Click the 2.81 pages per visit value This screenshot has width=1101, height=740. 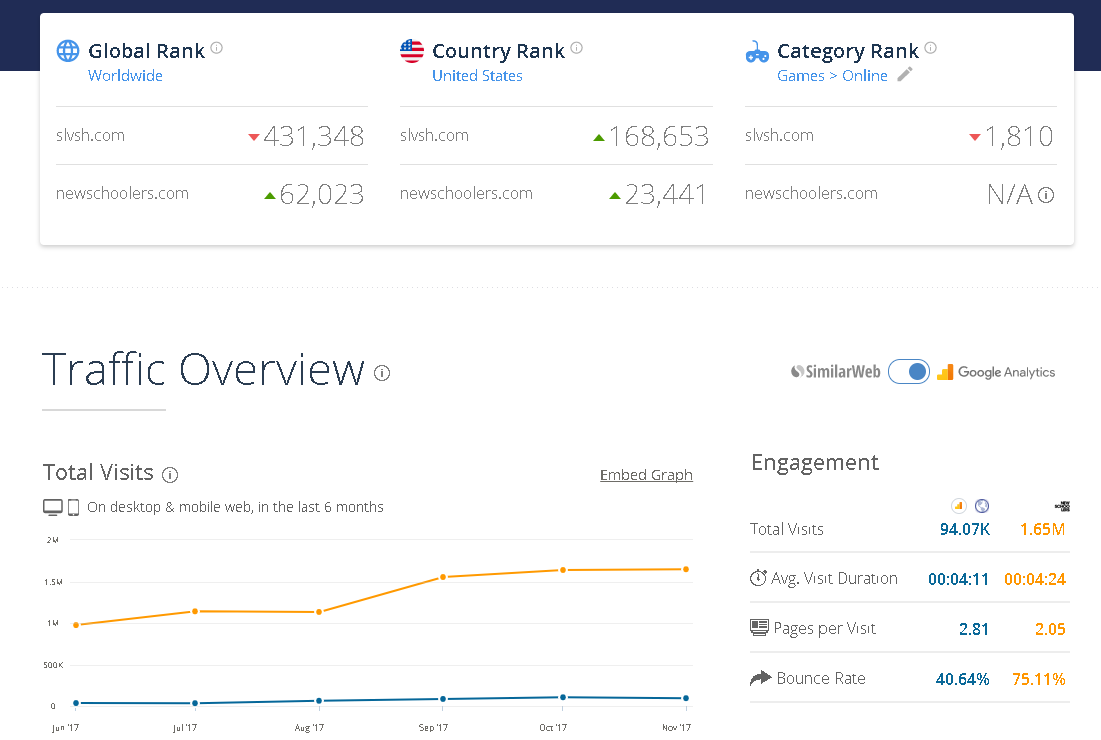(x=974, y=629)
